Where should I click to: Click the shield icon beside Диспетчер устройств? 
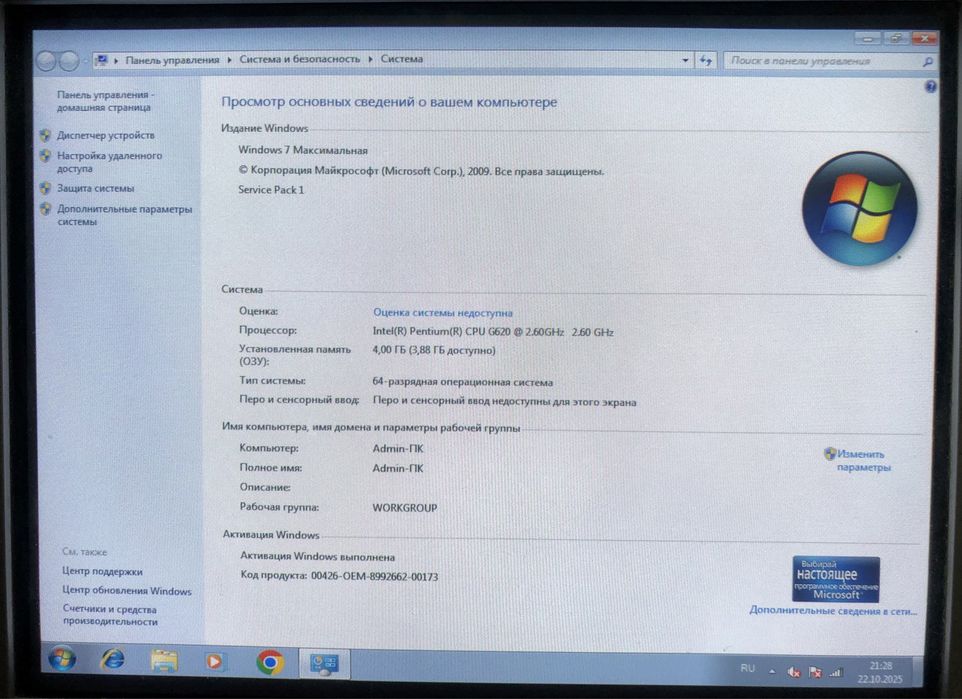(x=45, y=135)
